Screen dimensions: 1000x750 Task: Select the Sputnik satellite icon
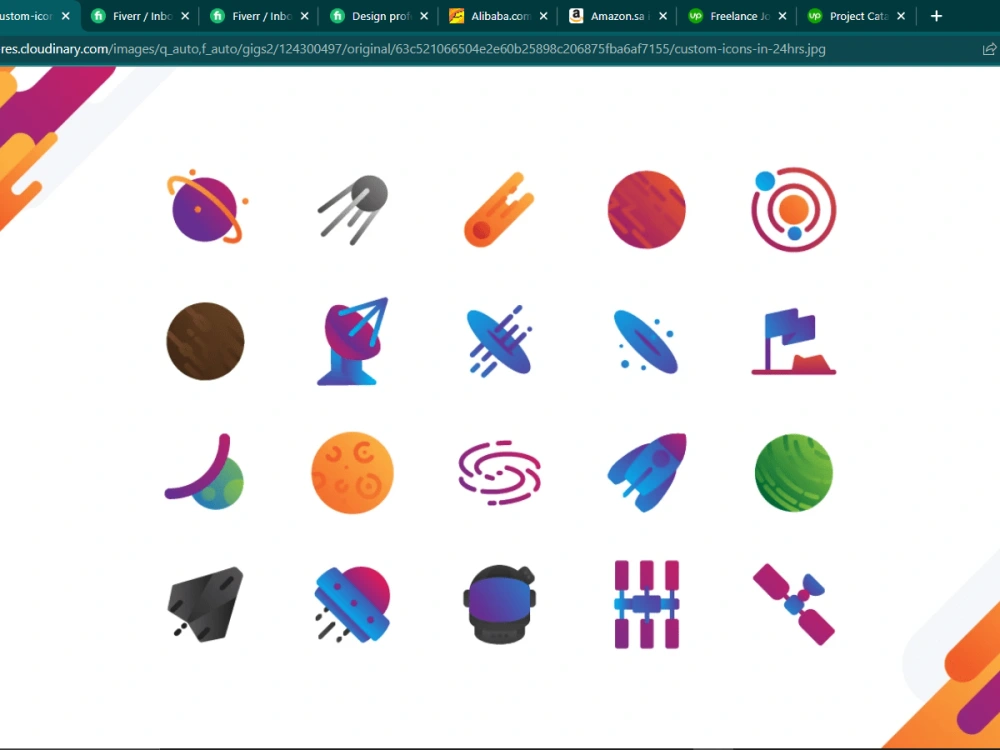351,207
